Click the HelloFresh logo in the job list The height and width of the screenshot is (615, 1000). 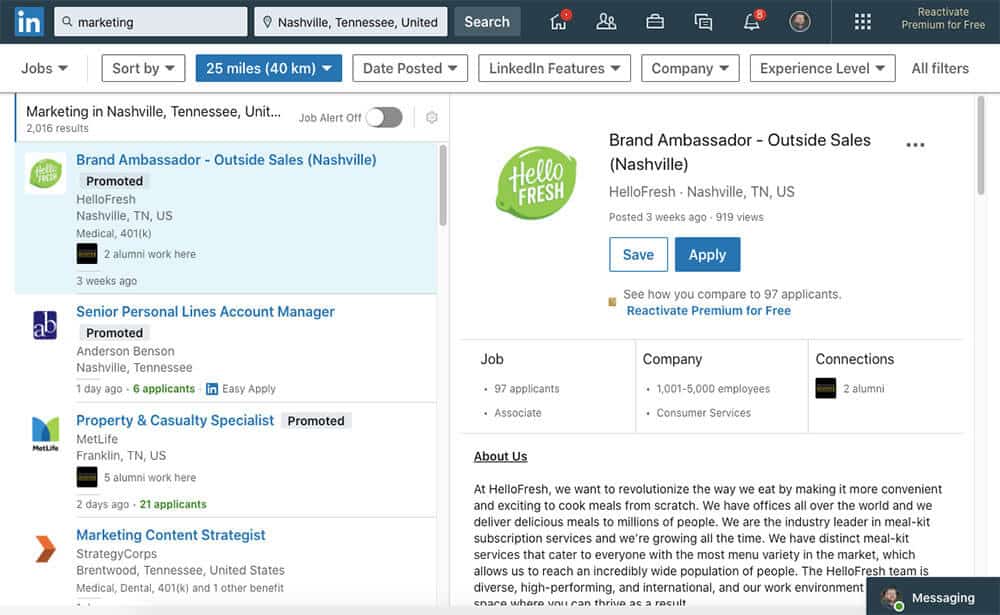click(x=45, y=173)
